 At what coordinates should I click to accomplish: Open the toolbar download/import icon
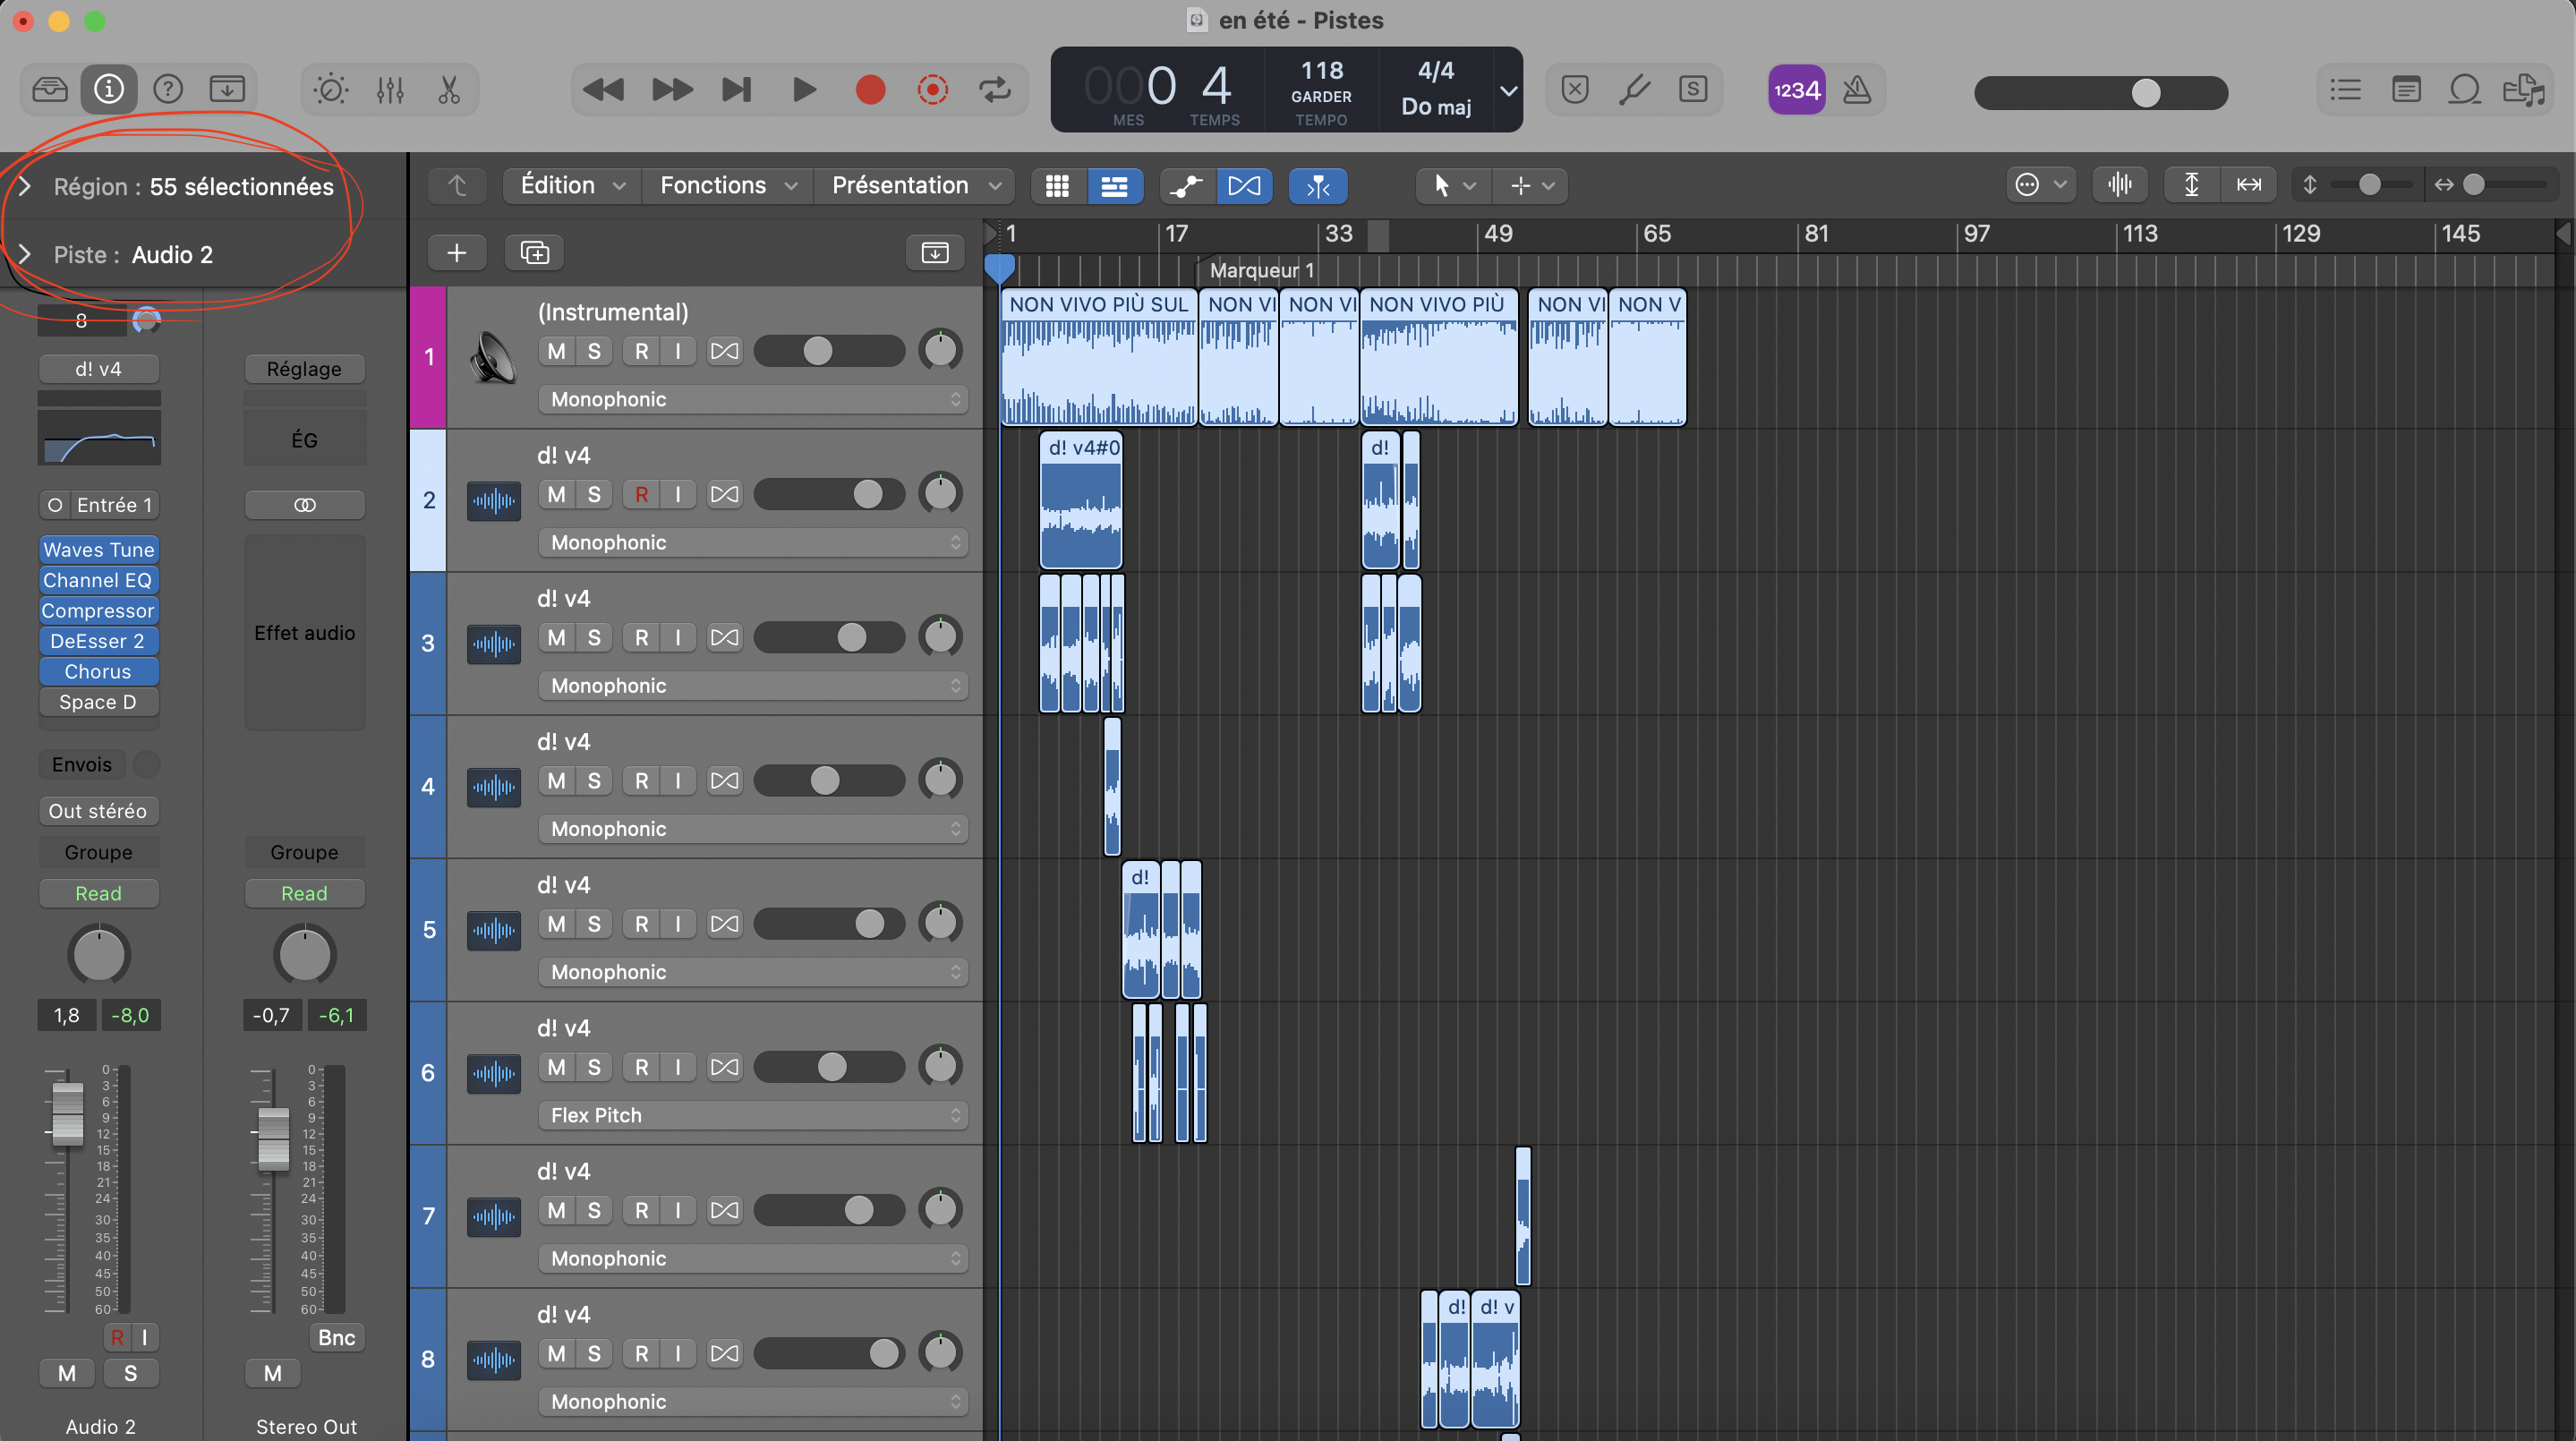(x=227, y=90)
